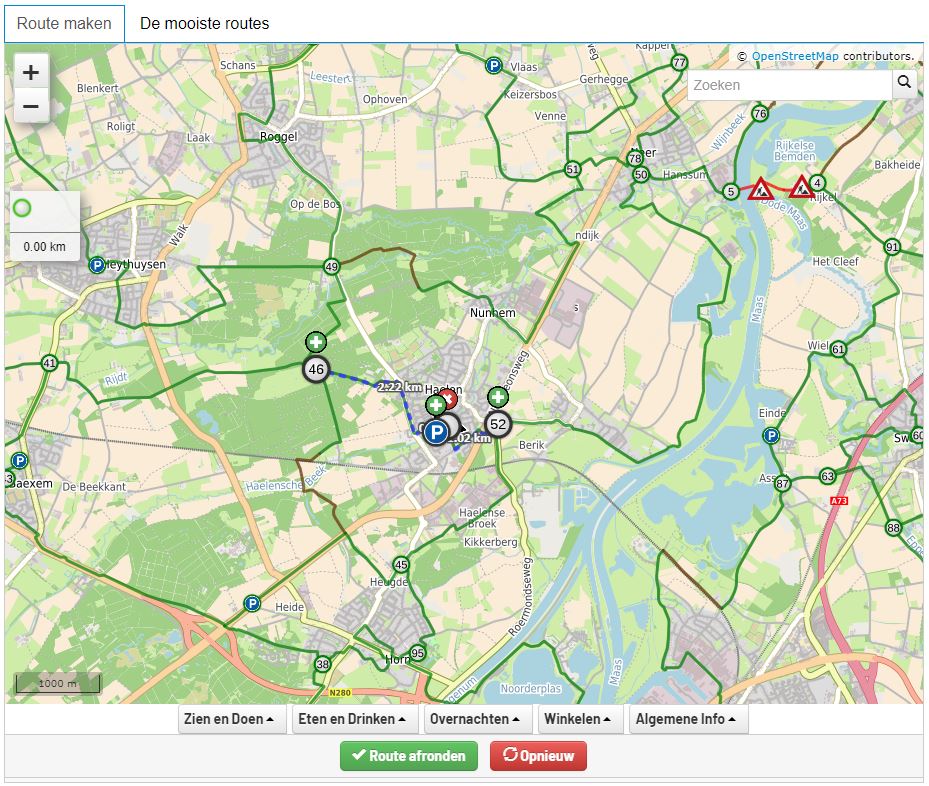The width and height of the screenshot is (929, 786).
Task: Click the red Opnieuw button
Action: tap(538, 756)
